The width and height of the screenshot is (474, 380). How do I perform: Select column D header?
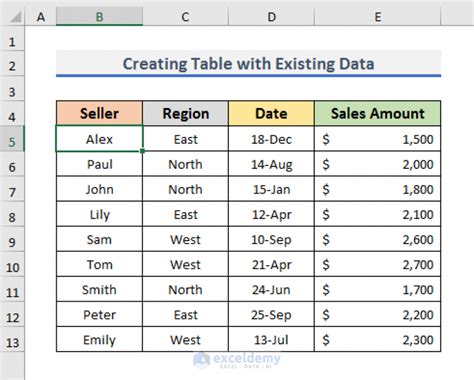pyautogui.click(x=271, y=17)
